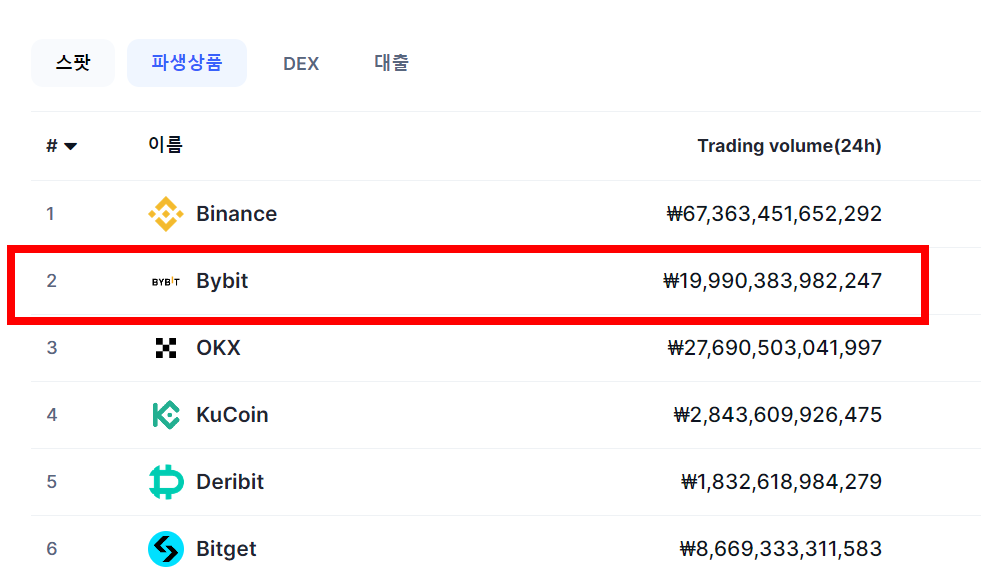
Task: Sort by the 이름 column header
Action: 165,145
